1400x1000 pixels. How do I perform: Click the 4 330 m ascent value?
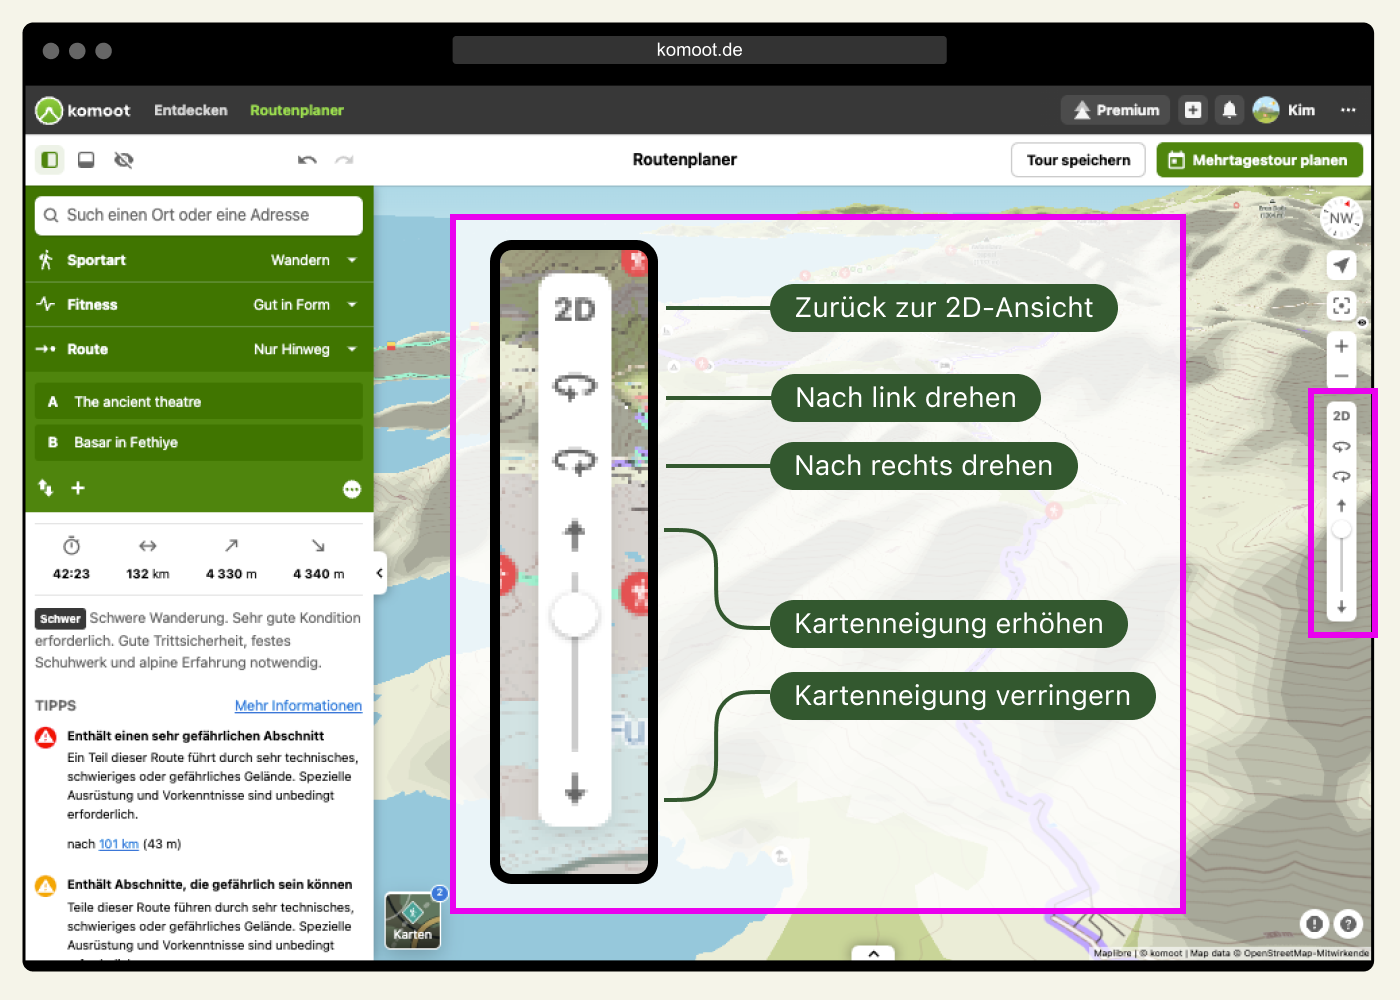(x=231, y=574)
